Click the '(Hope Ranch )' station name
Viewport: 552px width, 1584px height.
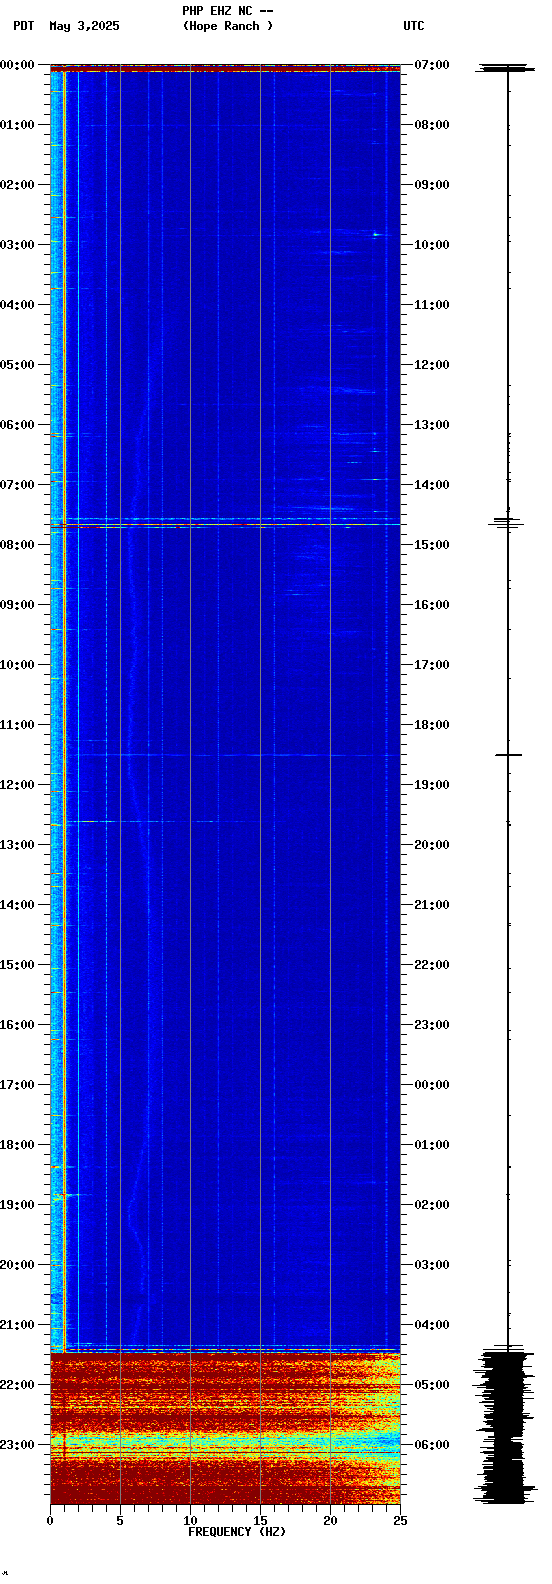(x=228, y=26)
